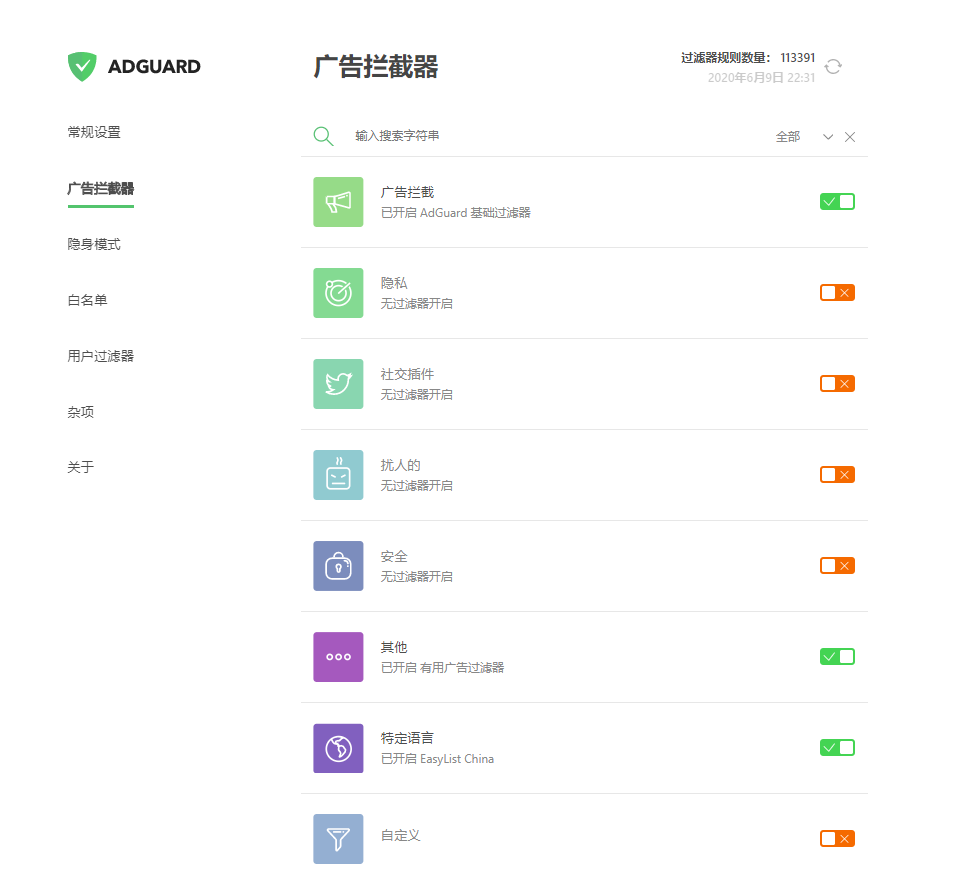The width and height of the screenshot is (962, 876).
Task: Click the 用户过滤器 sidebar link
Action: 101,356
